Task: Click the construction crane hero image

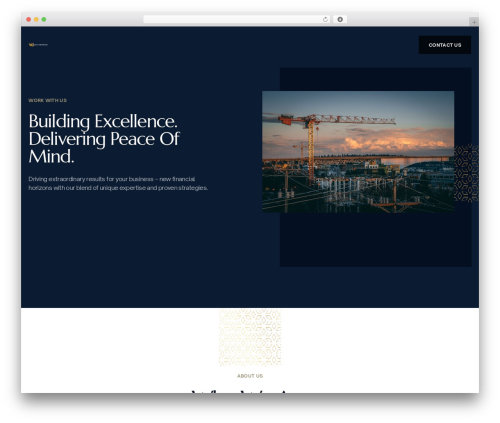Action: coord(358,152)
